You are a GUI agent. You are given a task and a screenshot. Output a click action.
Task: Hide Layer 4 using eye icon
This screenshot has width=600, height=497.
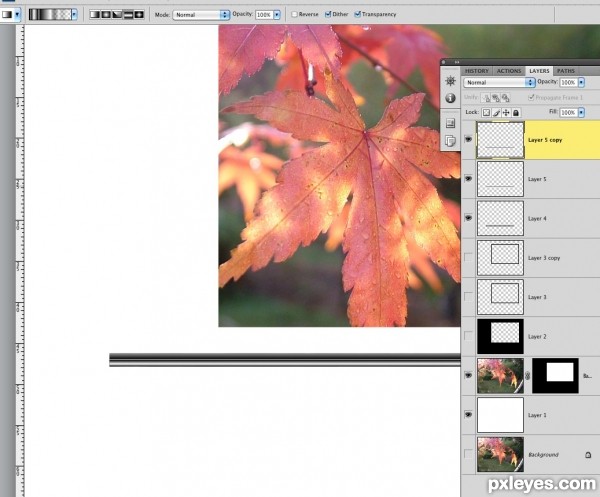(x=468, y=218)
